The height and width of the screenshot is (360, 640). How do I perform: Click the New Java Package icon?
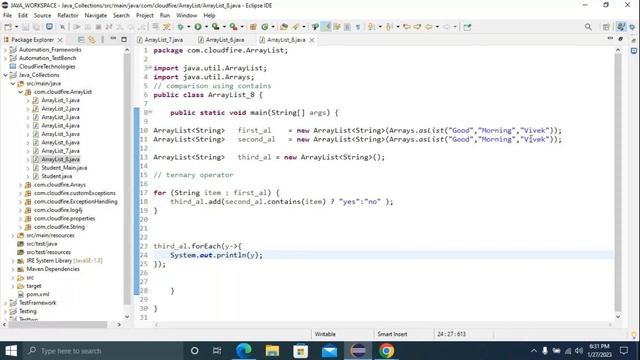coord(253,27)
